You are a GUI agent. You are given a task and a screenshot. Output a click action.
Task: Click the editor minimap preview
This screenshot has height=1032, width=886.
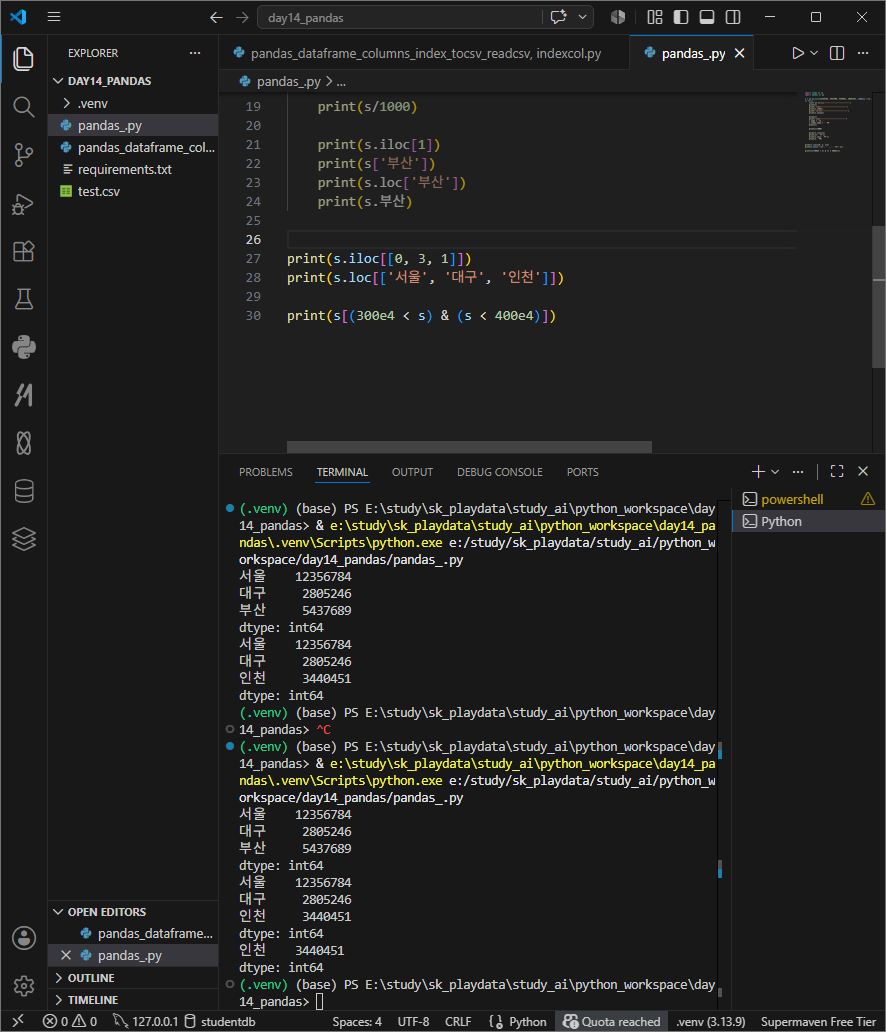click(837, 122)
